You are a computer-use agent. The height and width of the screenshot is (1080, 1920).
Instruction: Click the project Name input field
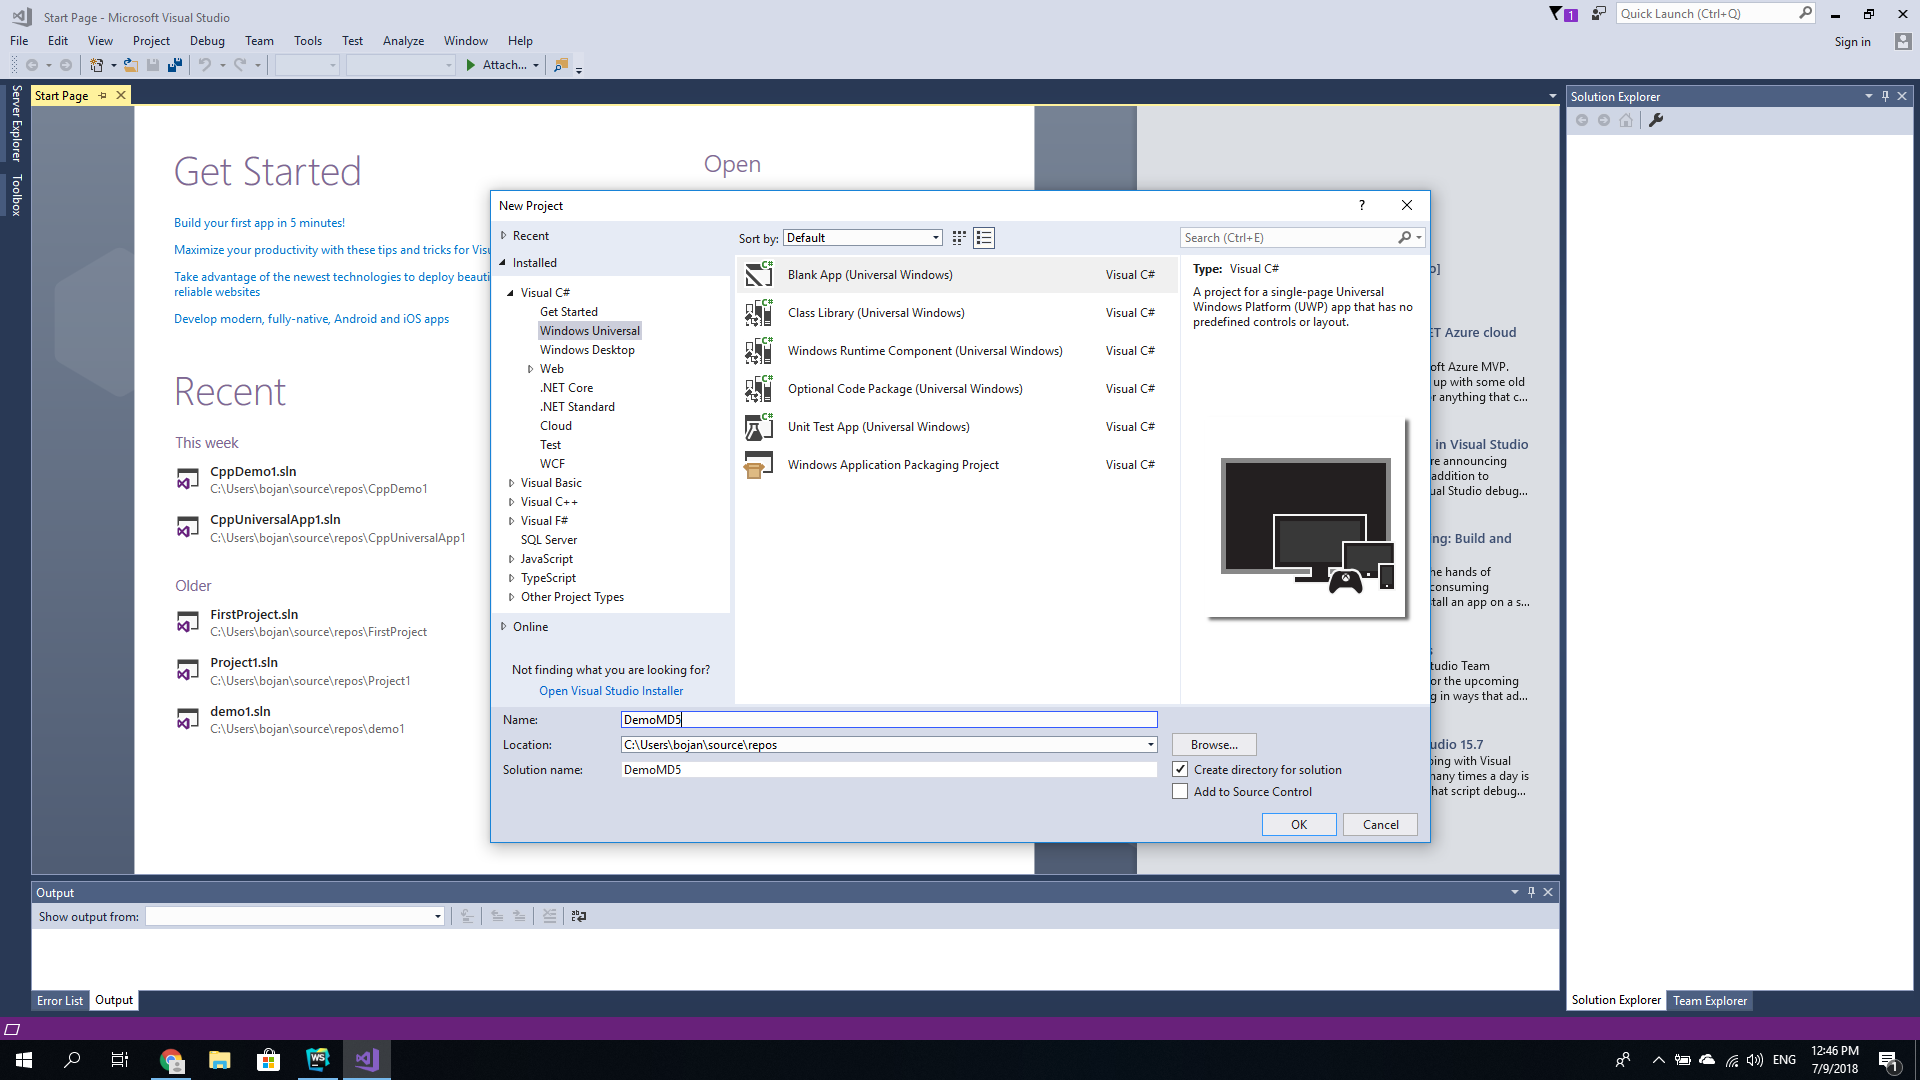889,720
